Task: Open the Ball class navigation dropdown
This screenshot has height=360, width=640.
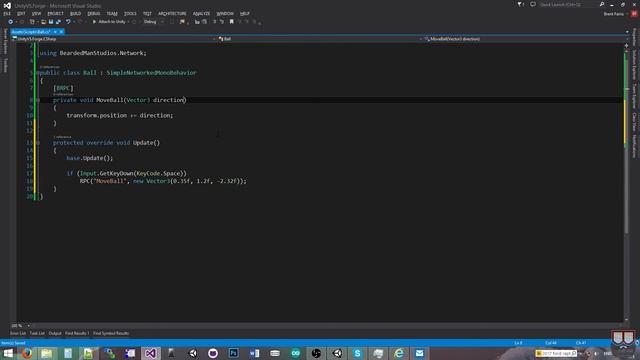Action: (320, 39)
